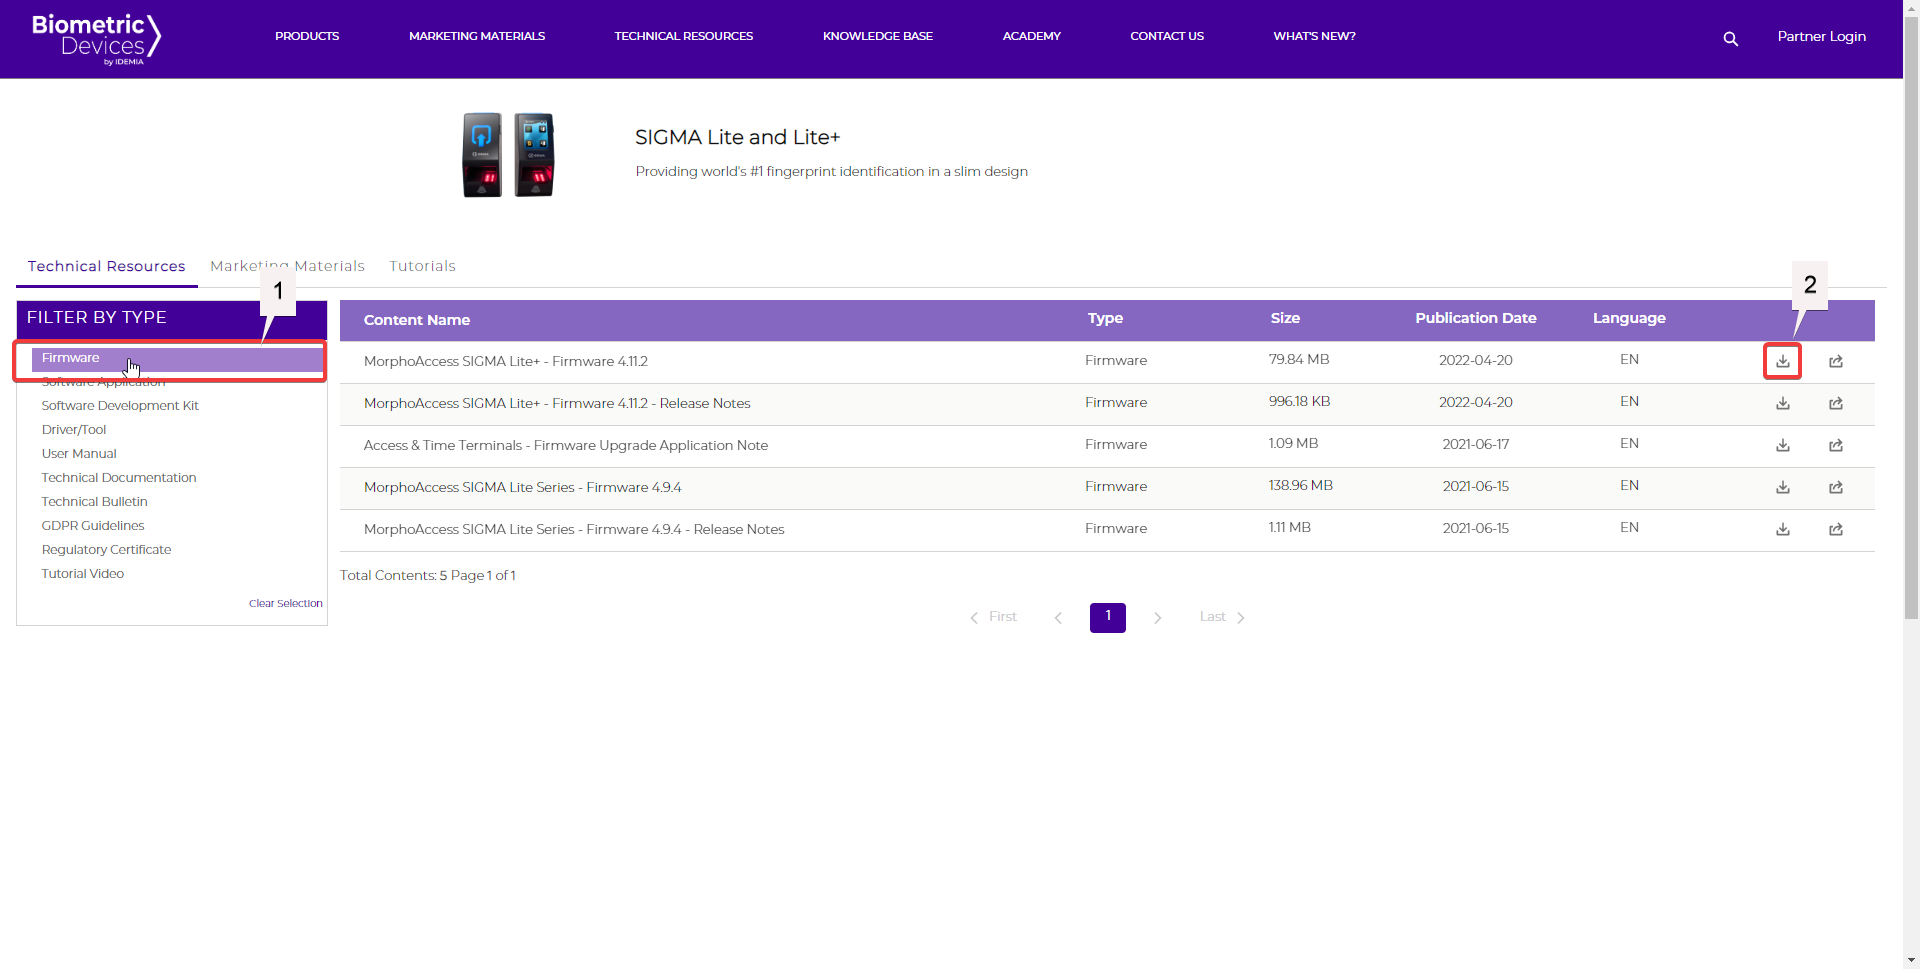Select the Firmware filter type

coord(177,358)
